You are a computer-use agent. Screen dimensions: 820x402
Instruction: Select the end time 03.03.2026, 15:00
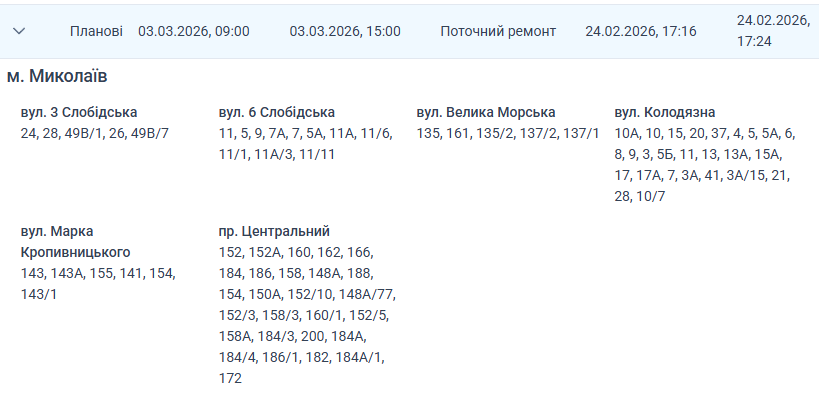point(345,31)
